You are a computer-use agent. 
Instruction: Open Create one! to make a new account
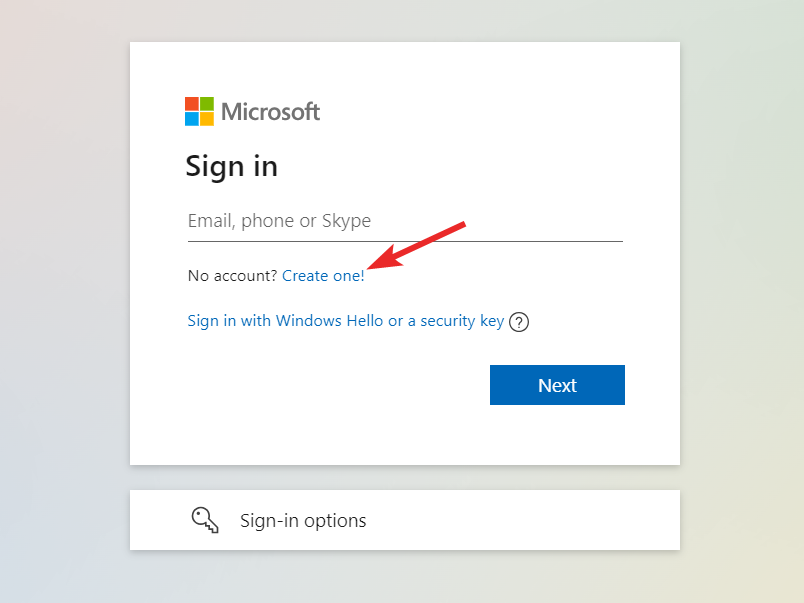(323, 275)
